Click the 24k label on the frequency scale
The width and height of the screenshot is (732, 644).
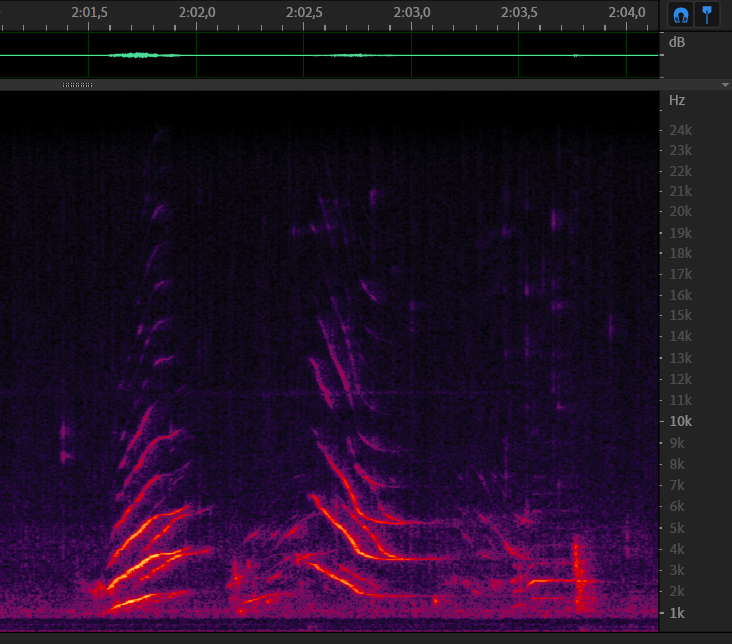click(681, 130)
